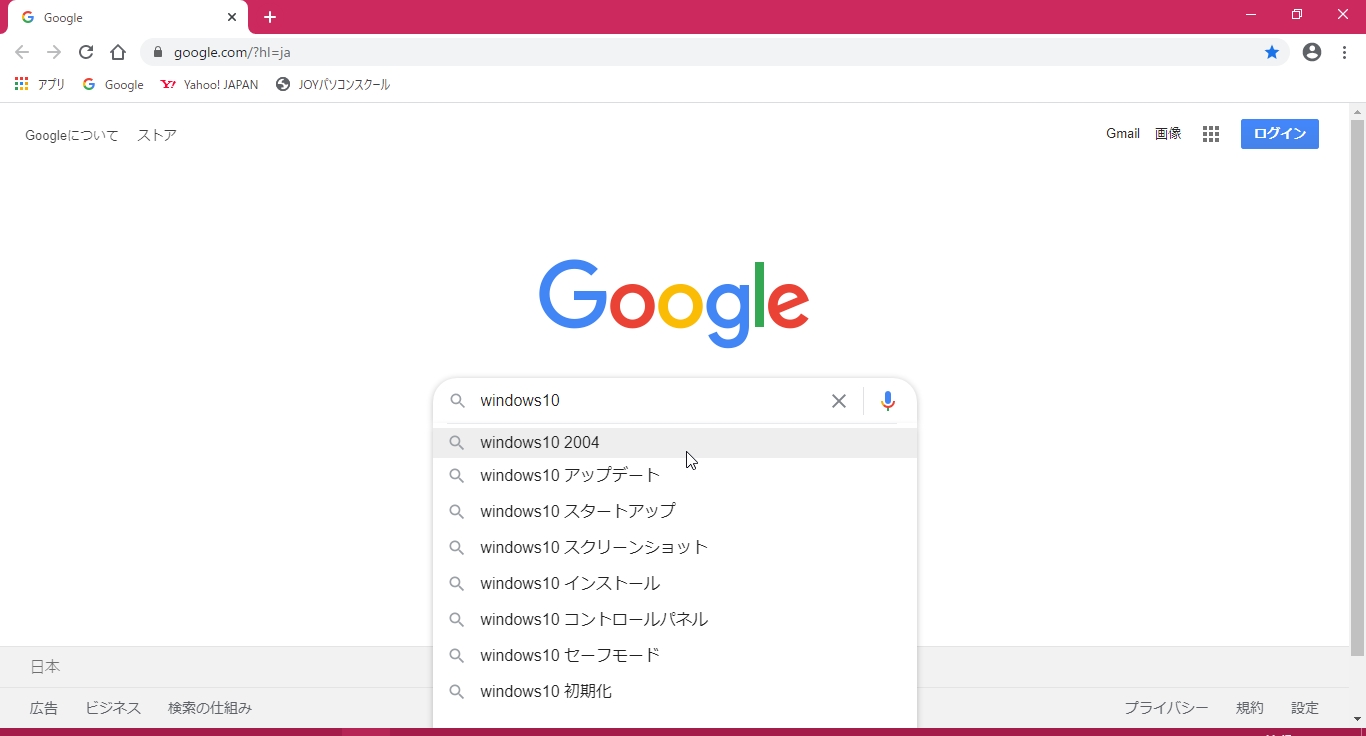1366x736 pixels.
Task: Select the suggestion "windows10 セーフモード"
Action: [570, 655]
